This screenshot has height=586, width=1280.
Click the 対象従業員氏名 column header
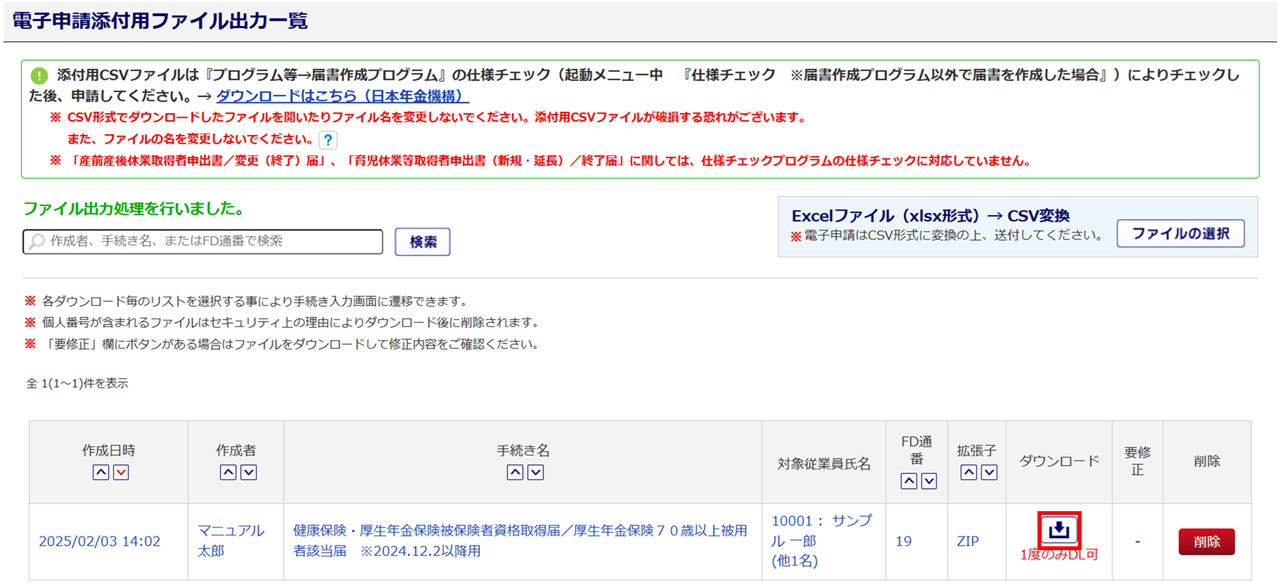(824, 464)
